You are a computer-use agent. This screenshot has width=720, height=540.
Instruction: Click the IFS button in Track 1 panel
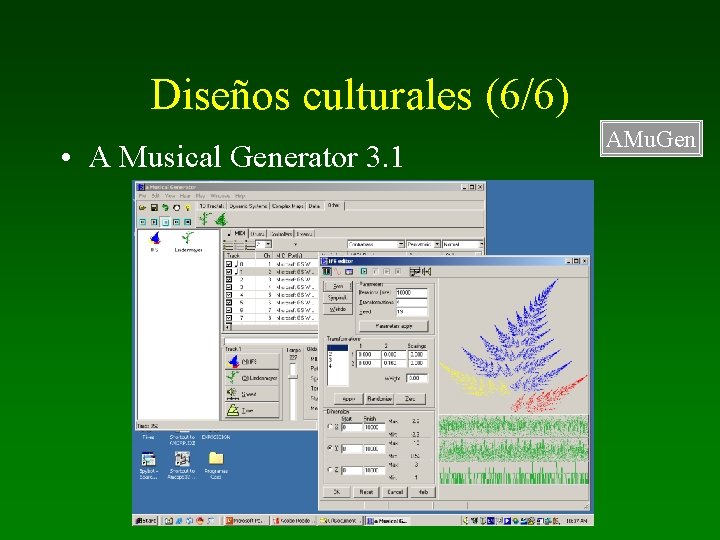pos(252,361)
